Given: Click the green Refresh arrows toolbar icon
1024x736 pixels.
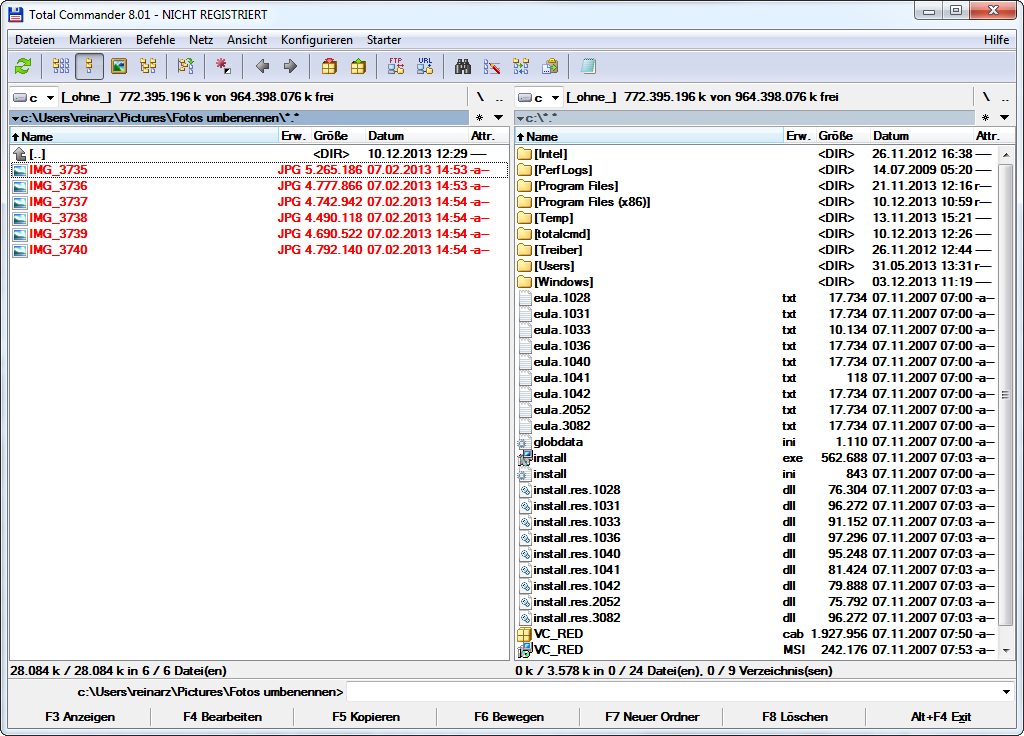Looking at the screenshot, I should [x=23, y=67].
